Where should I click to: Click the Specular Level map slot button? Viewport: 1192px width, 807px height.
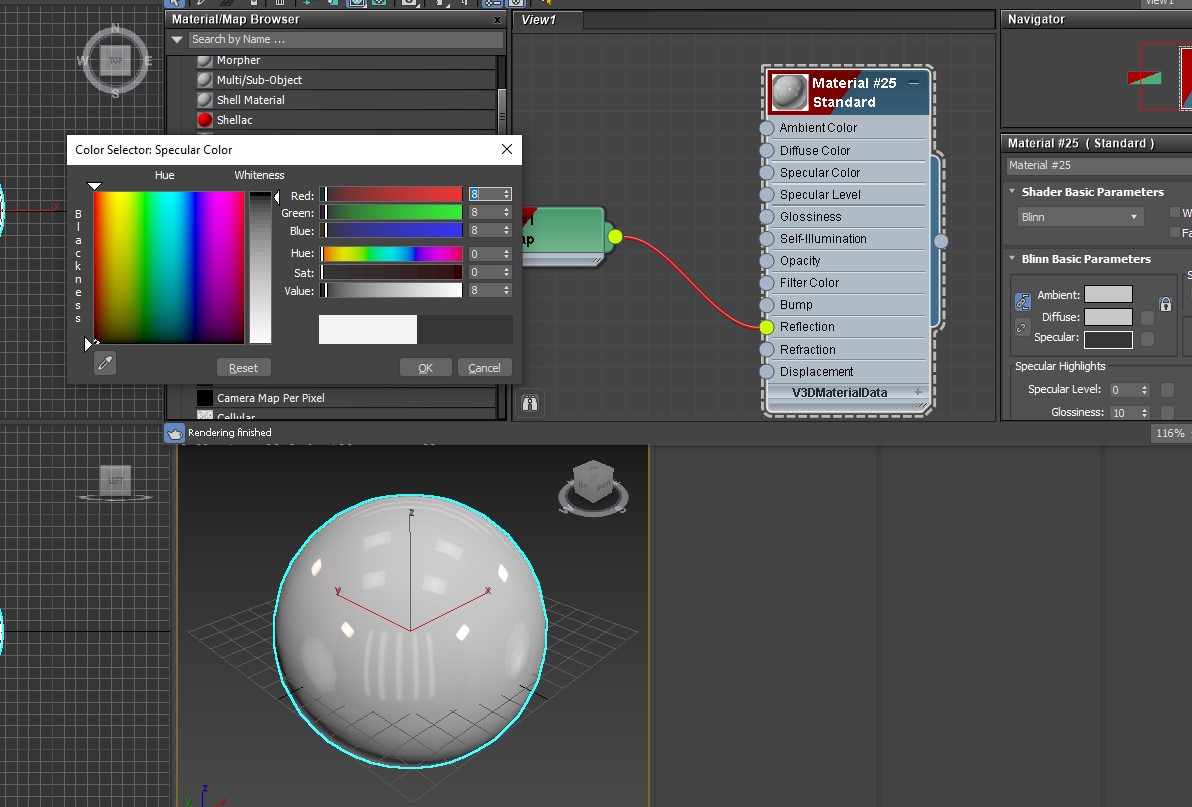(x=1168, y=390)
